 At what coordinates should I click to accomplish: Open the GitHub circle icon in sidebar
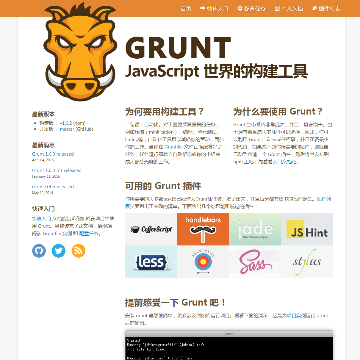pyautogui.click(x=39, y=251)
